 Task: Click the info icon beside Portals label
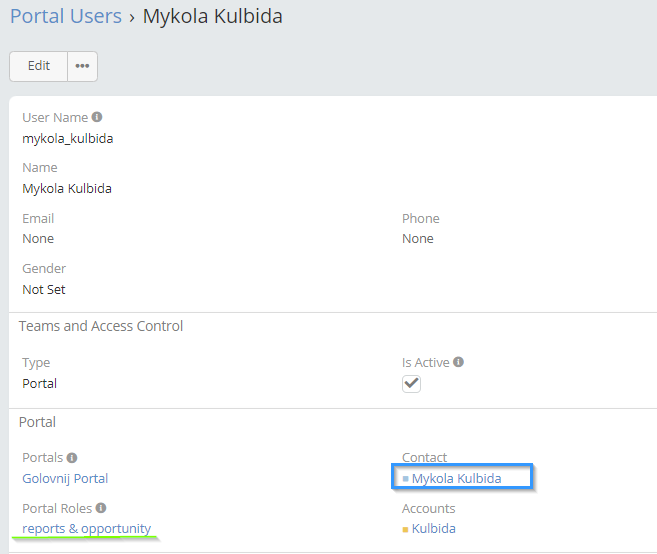tap(72, 457)
